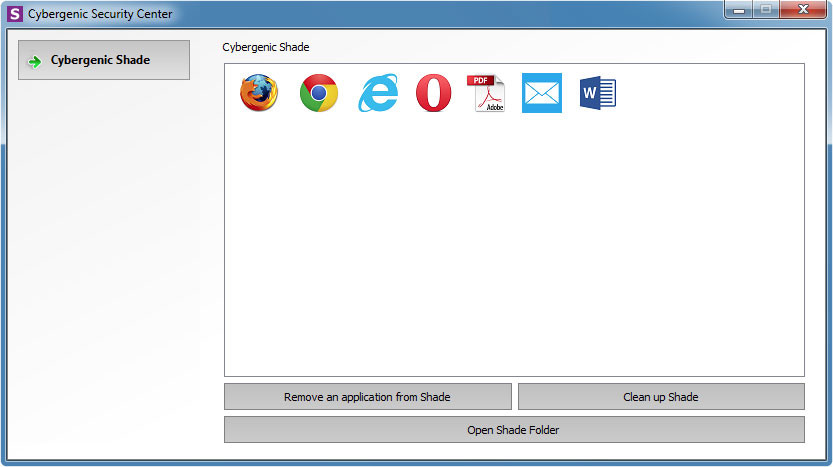Select the blue Mail envelope icon
This screenshot has height=467, width=833.
click(x=542, y=93)
